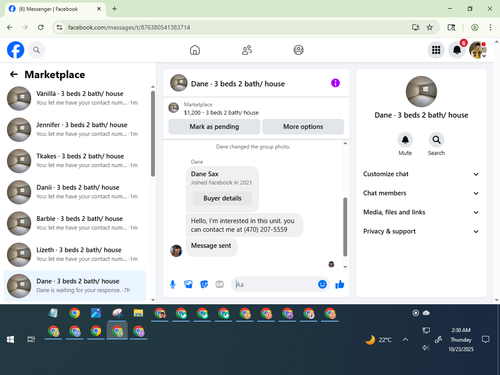Image resolution: width=500 pixels, height=375 pixels.
Task: Go to the Home feed icon
Action: (195, 50)
